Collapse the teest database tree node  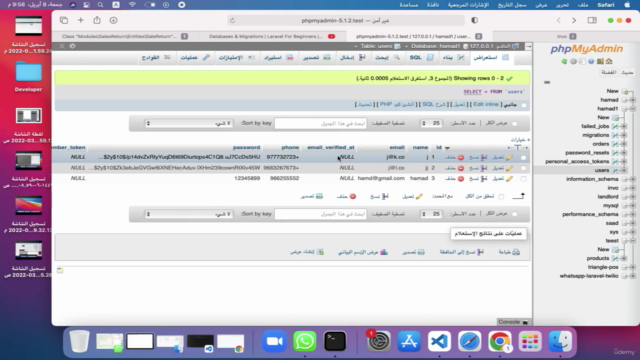click(632, 241)
